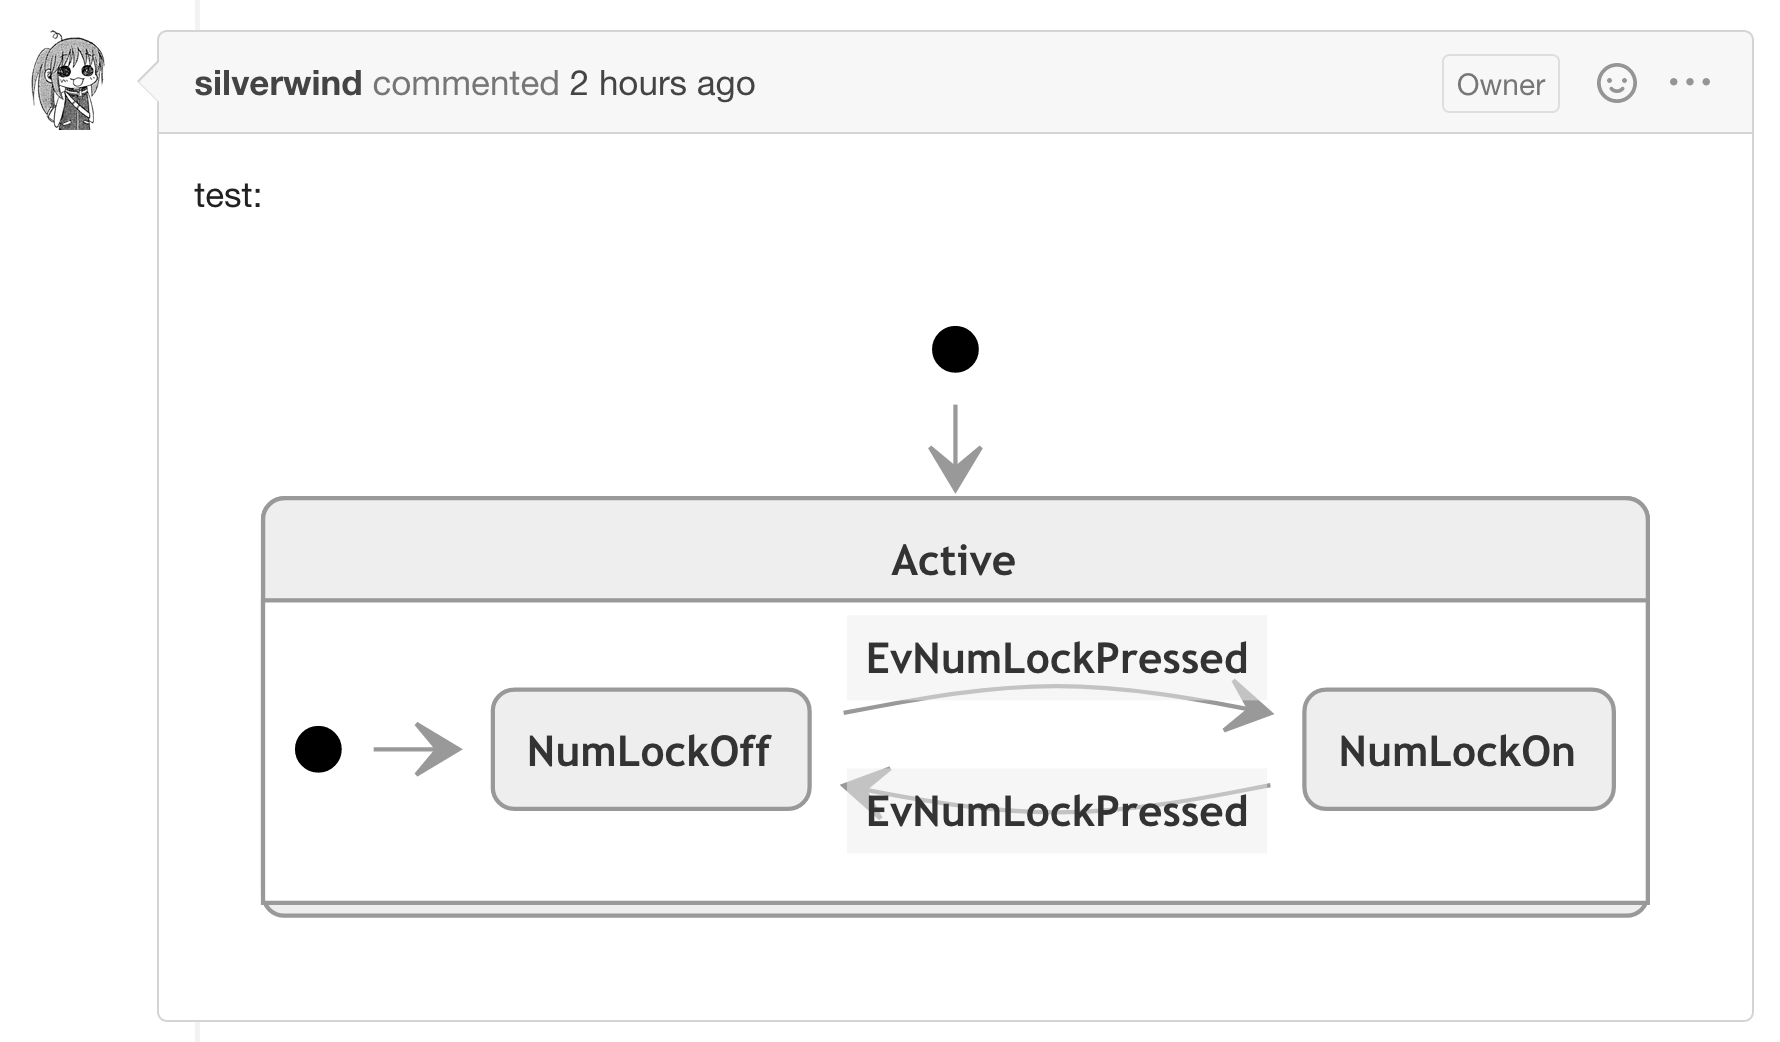Open the silverwind user profile link
Viewport: 1780px width, 1042px height.
pyautogui.click(x=278, y=83)
